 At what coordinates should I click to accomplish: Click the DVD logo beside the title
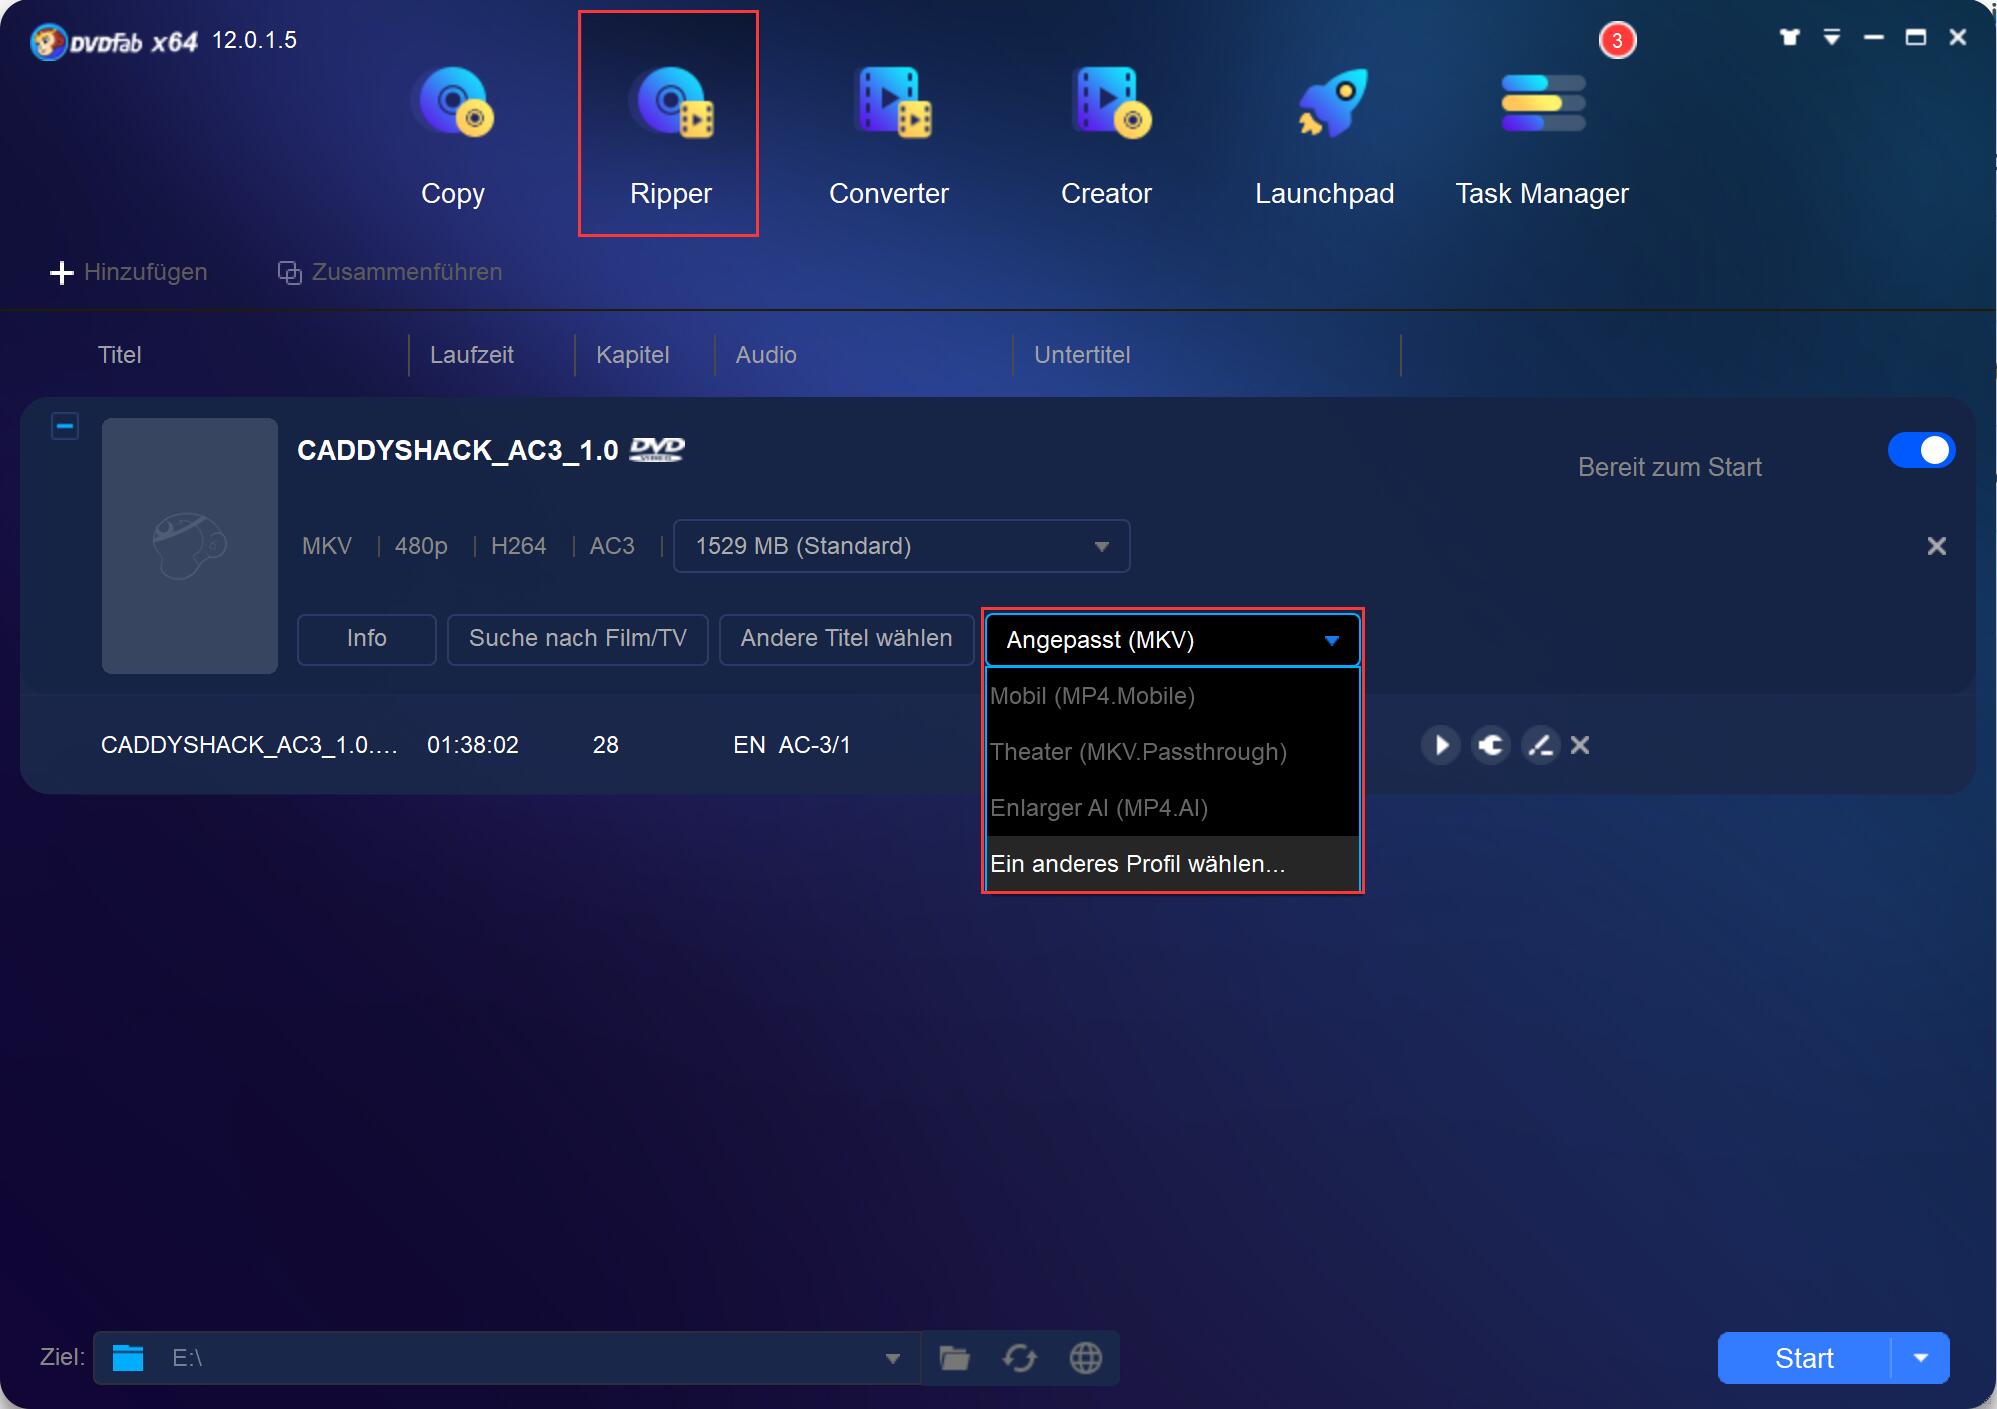tap(657, 450)
